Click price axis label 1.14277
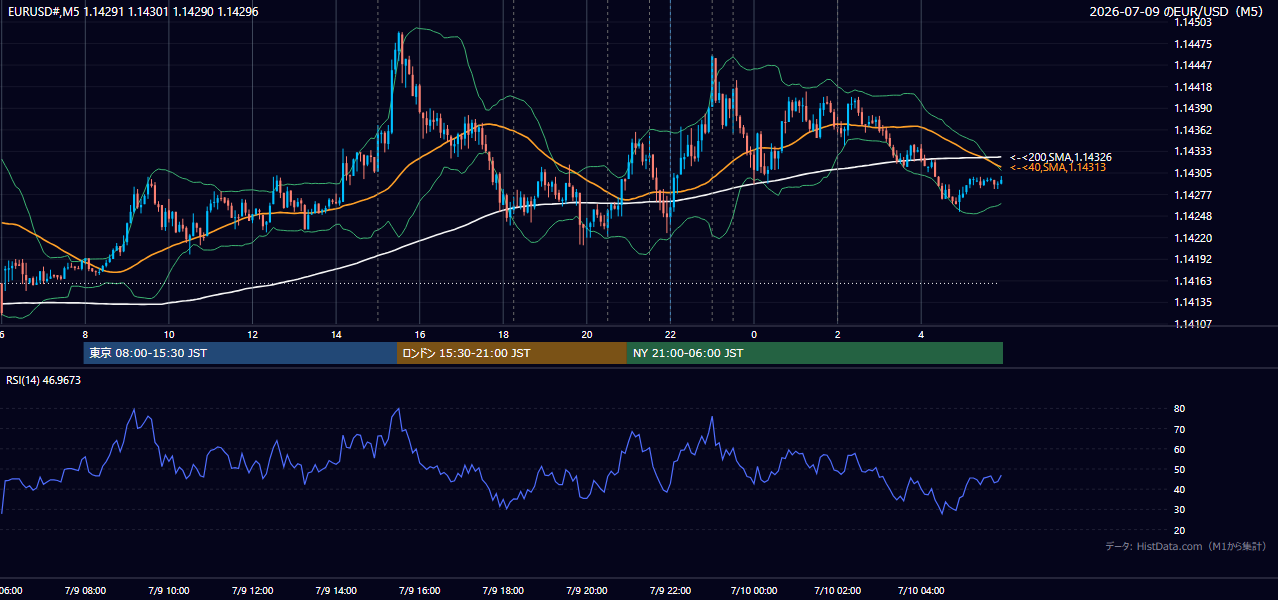1278x600 pixels. 1193,195
